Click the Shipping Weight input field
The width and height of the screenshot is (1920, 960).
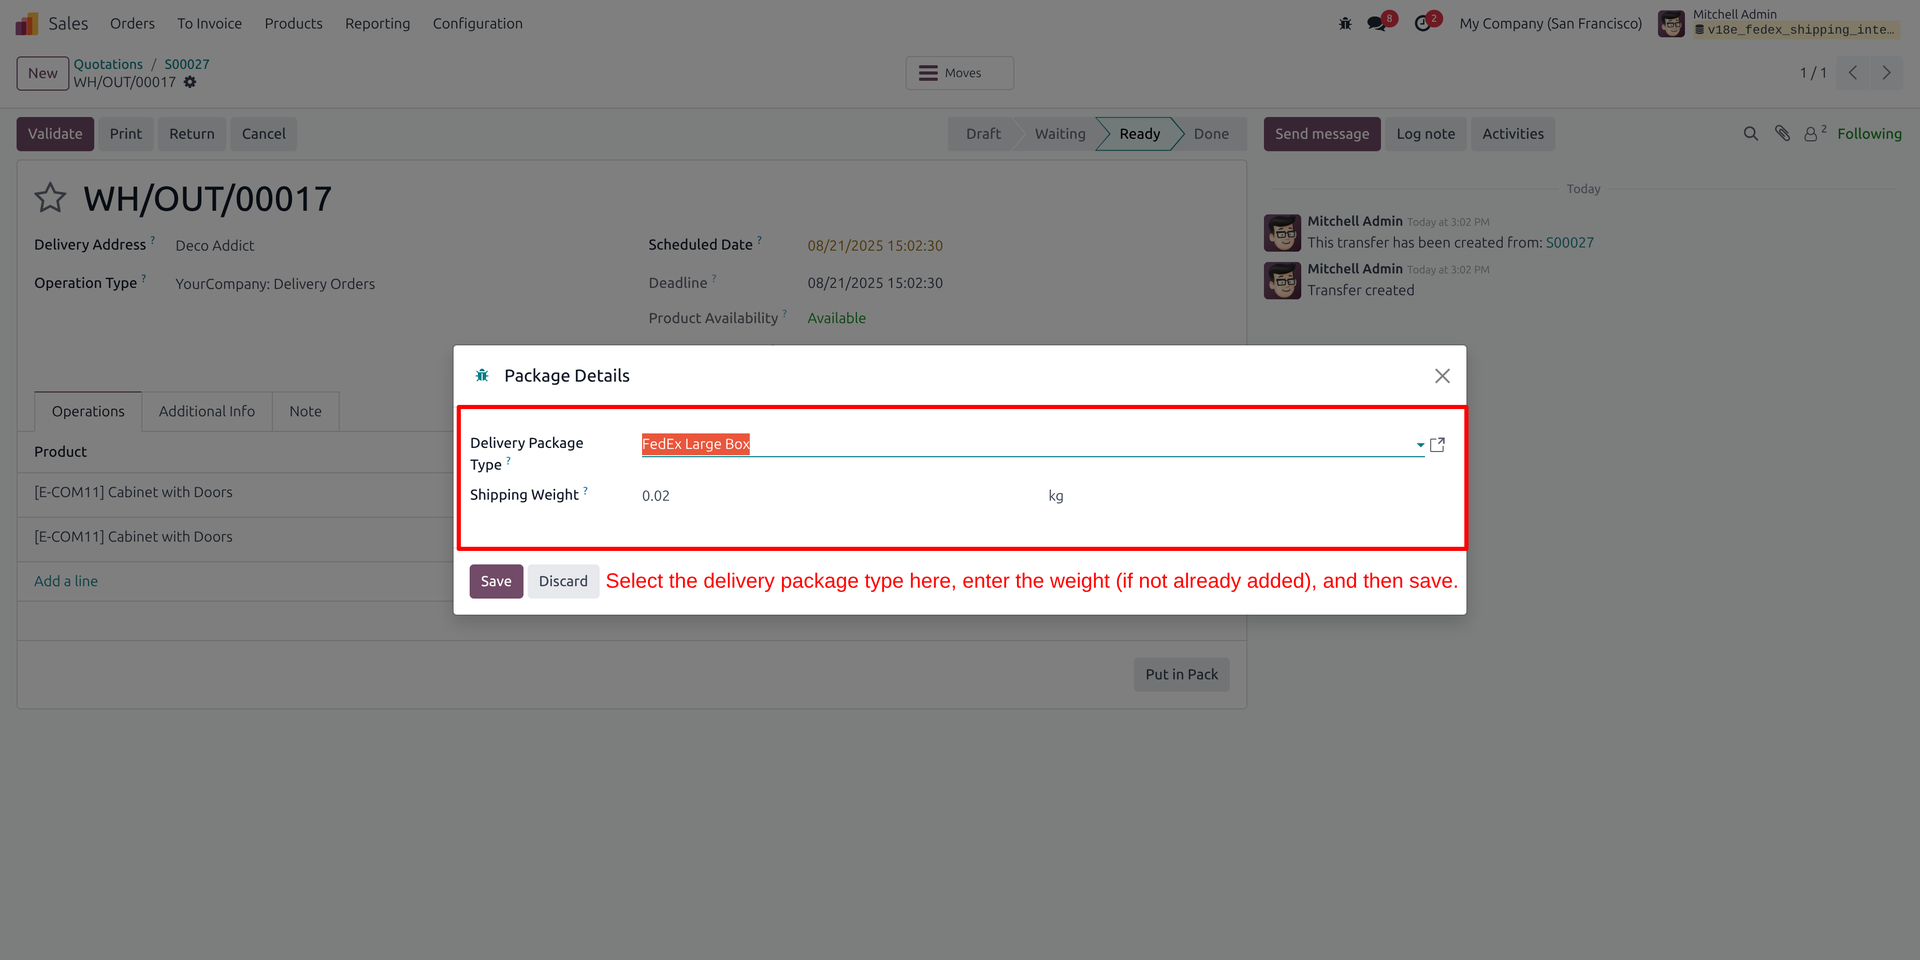(840, 496)
